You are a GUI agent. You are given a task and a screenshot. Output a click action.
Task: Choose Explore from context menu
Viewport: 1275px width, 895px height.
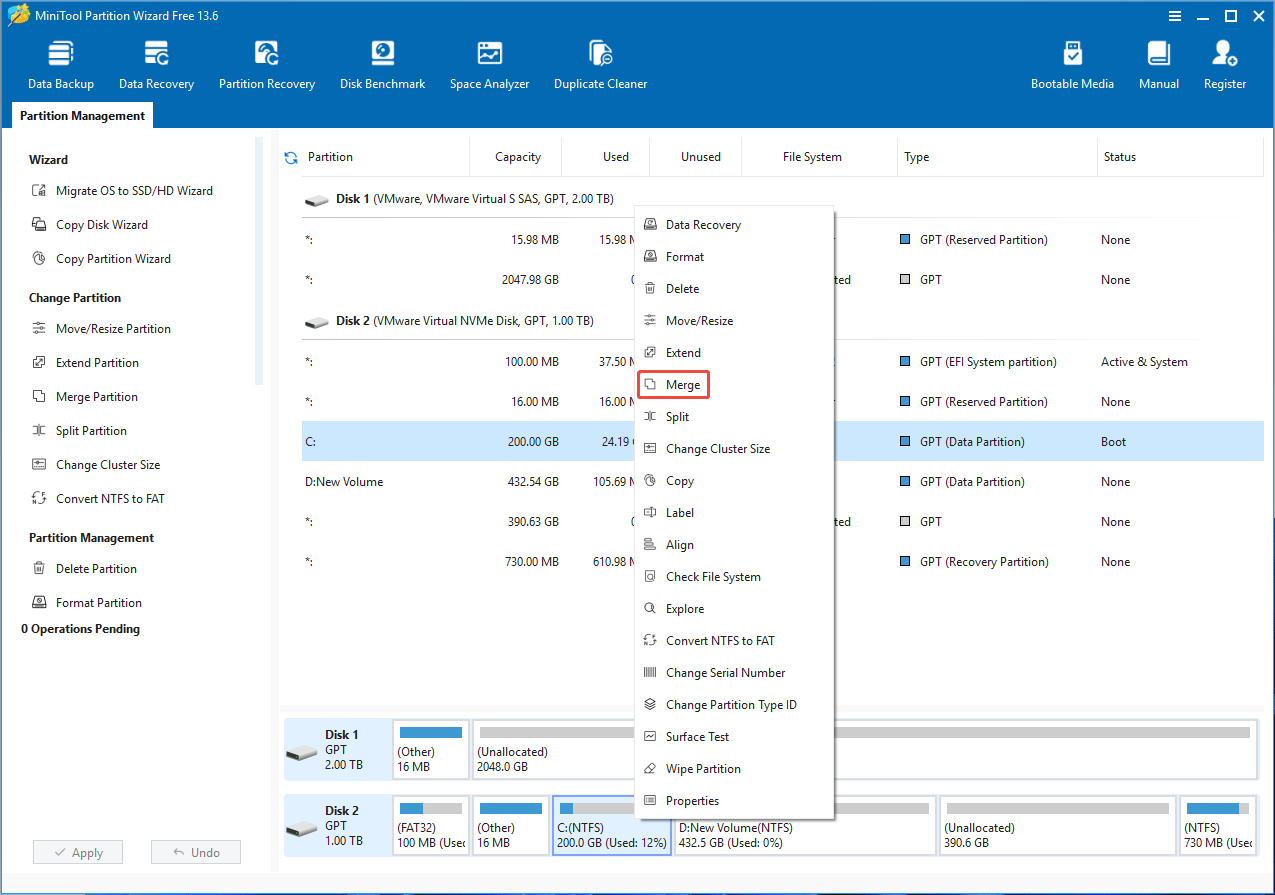tap(734, 609)
